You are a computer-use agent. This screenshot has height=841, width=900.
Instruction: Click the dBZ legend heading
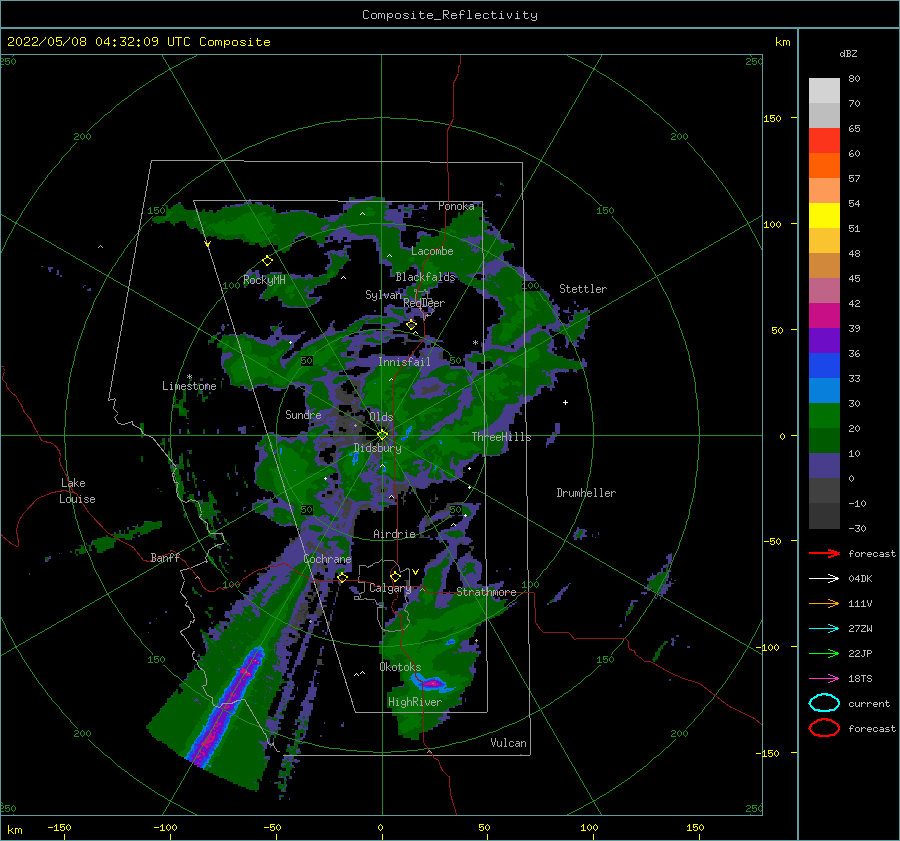click(848, 53)
